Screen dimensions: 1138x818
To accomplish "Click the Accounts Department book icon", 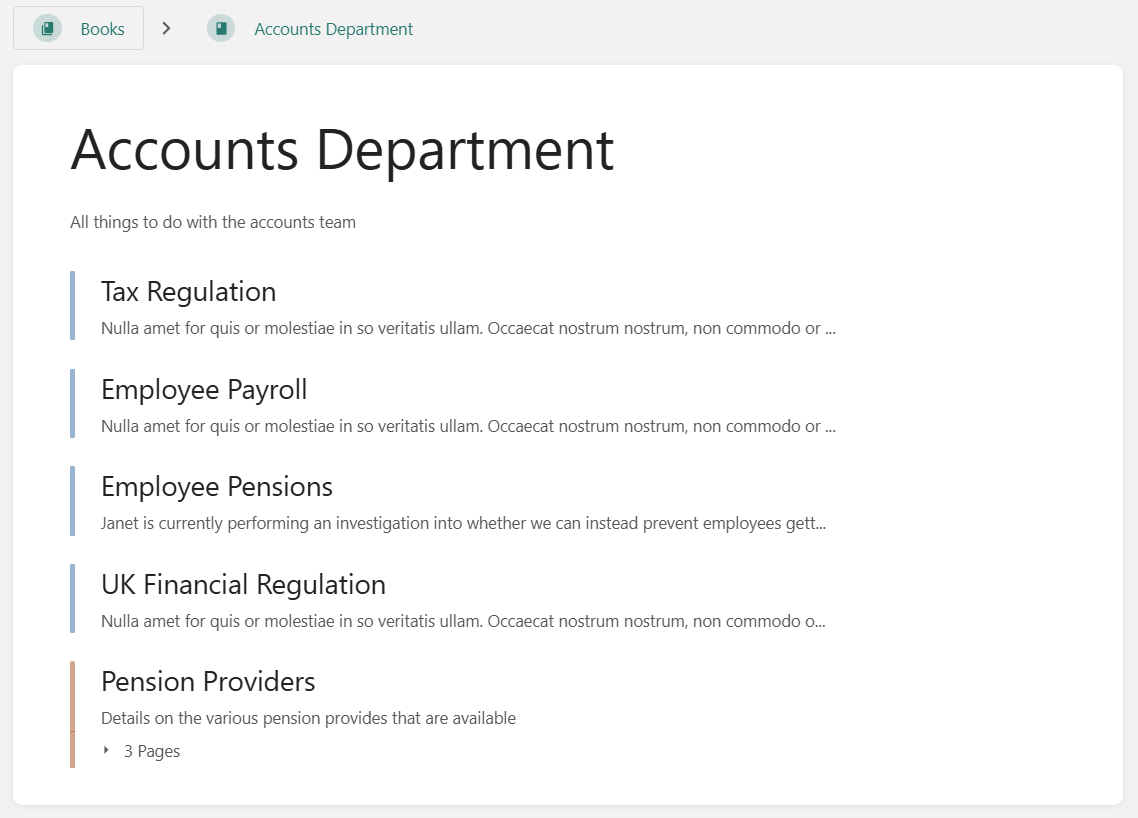I will (x=221, y=28).
